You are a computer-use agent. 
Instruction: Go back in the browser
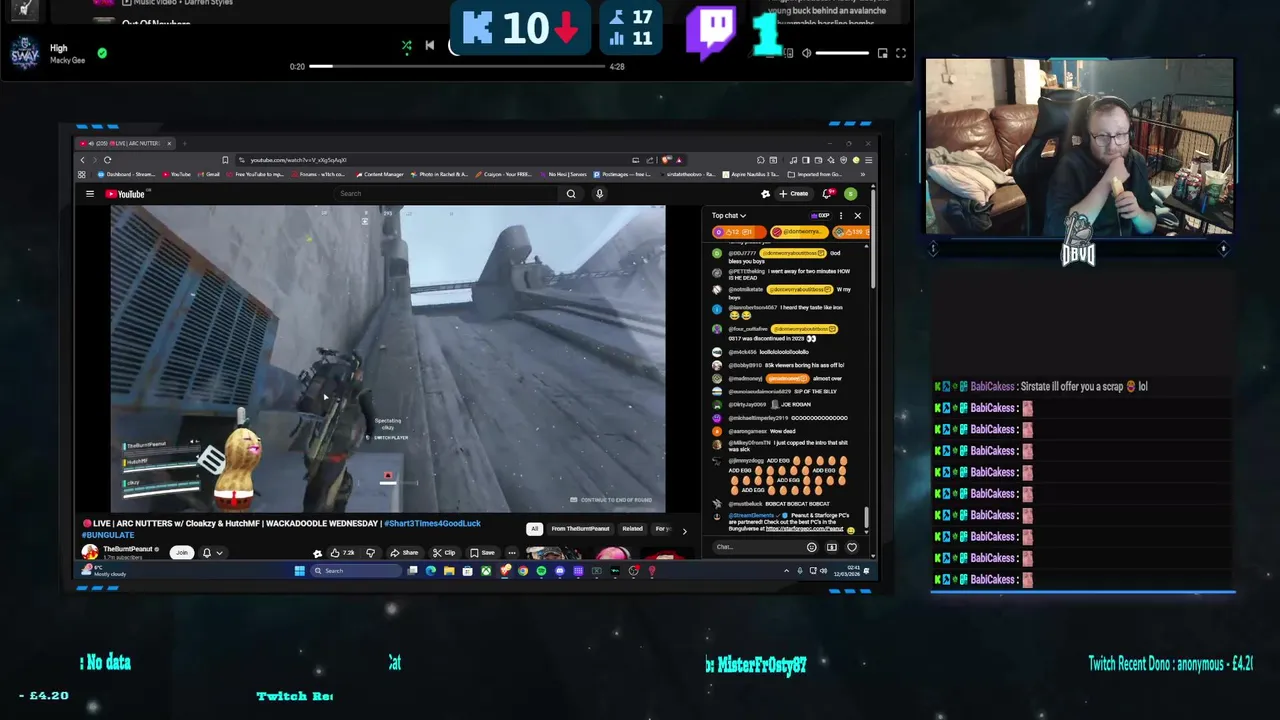[83, 160]
